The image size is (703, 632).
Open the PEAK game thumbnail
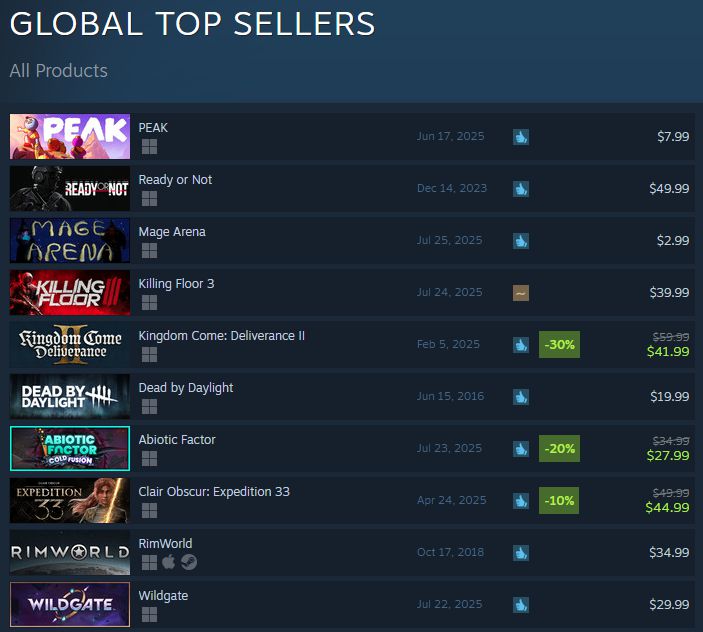70,136
